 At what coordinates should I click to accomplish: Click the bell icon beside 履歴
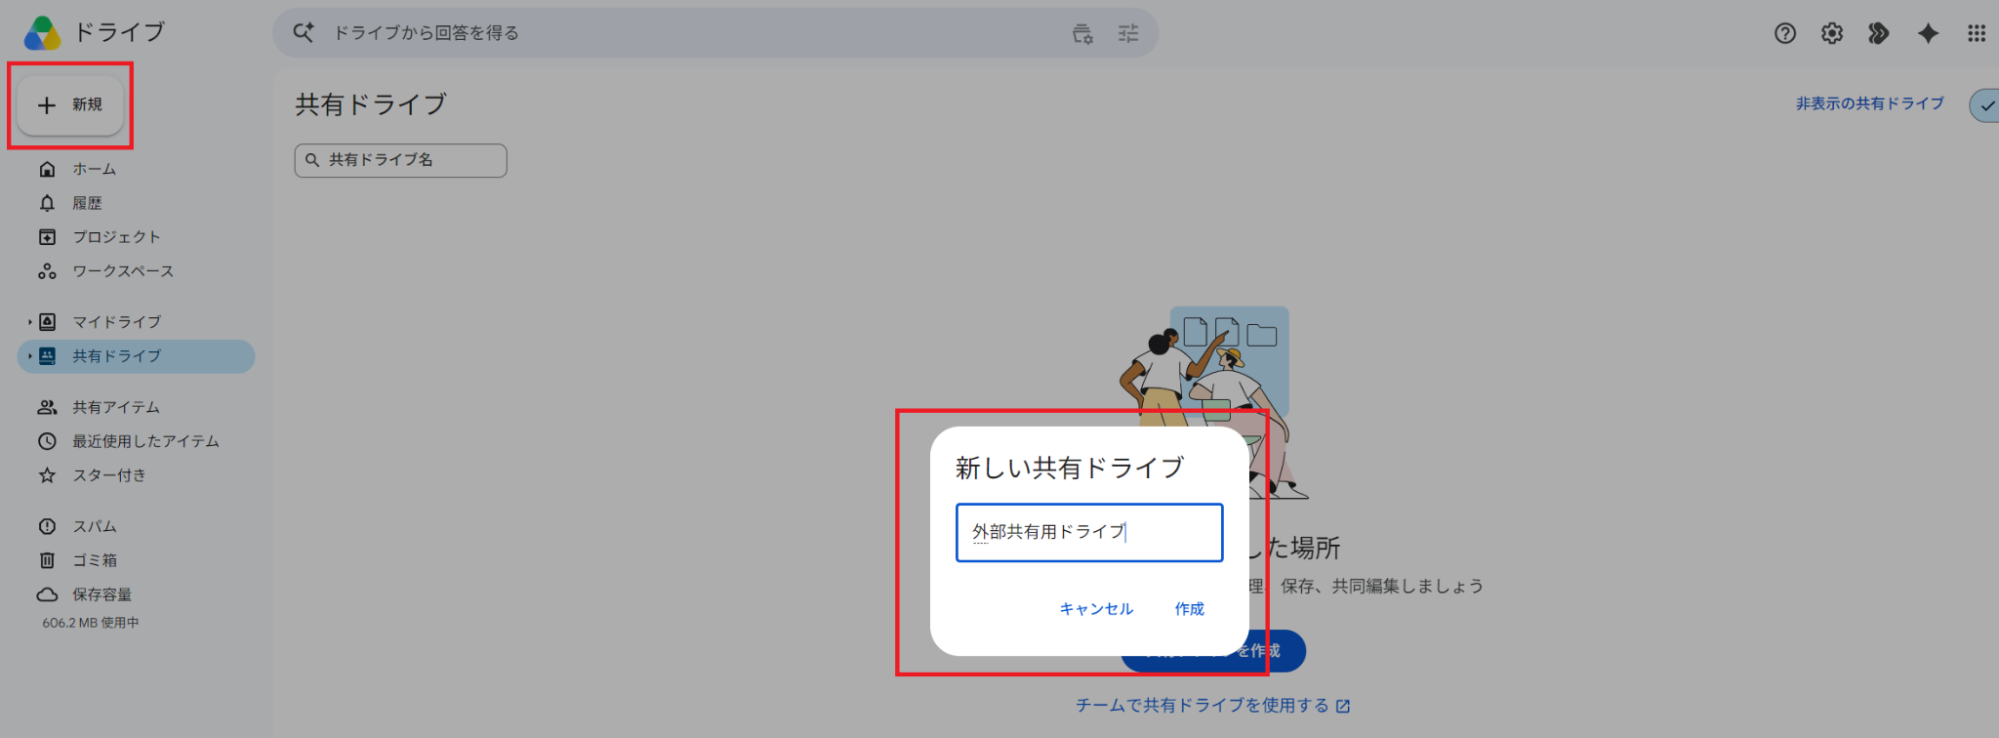point(47,203)
